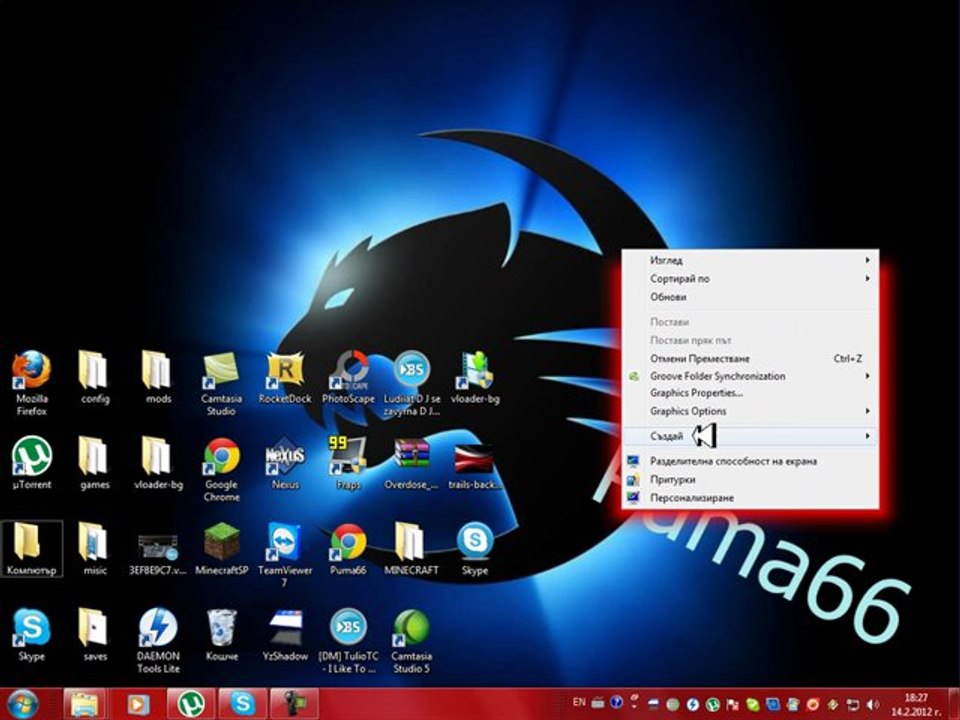Switch to the µTorrent taskbar button
Viewport: 960px width, 720px height.
coord(190,704)
